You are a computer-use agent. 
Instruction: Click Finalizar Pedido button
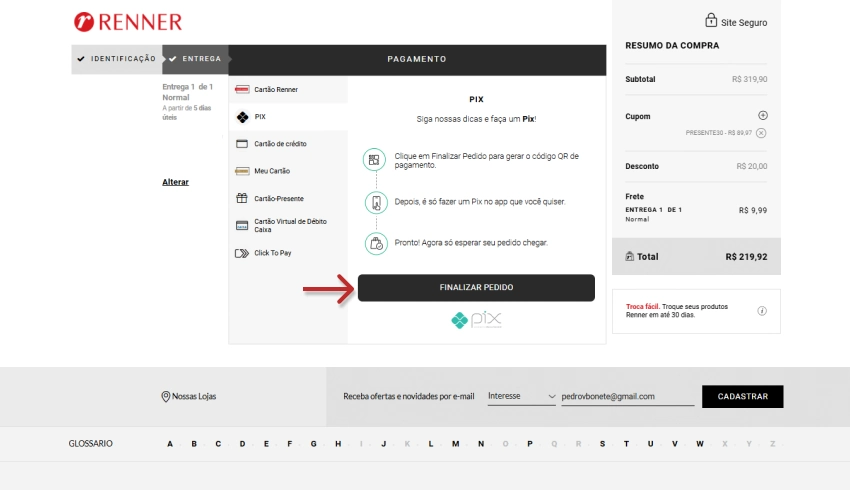tap(476, 288)
